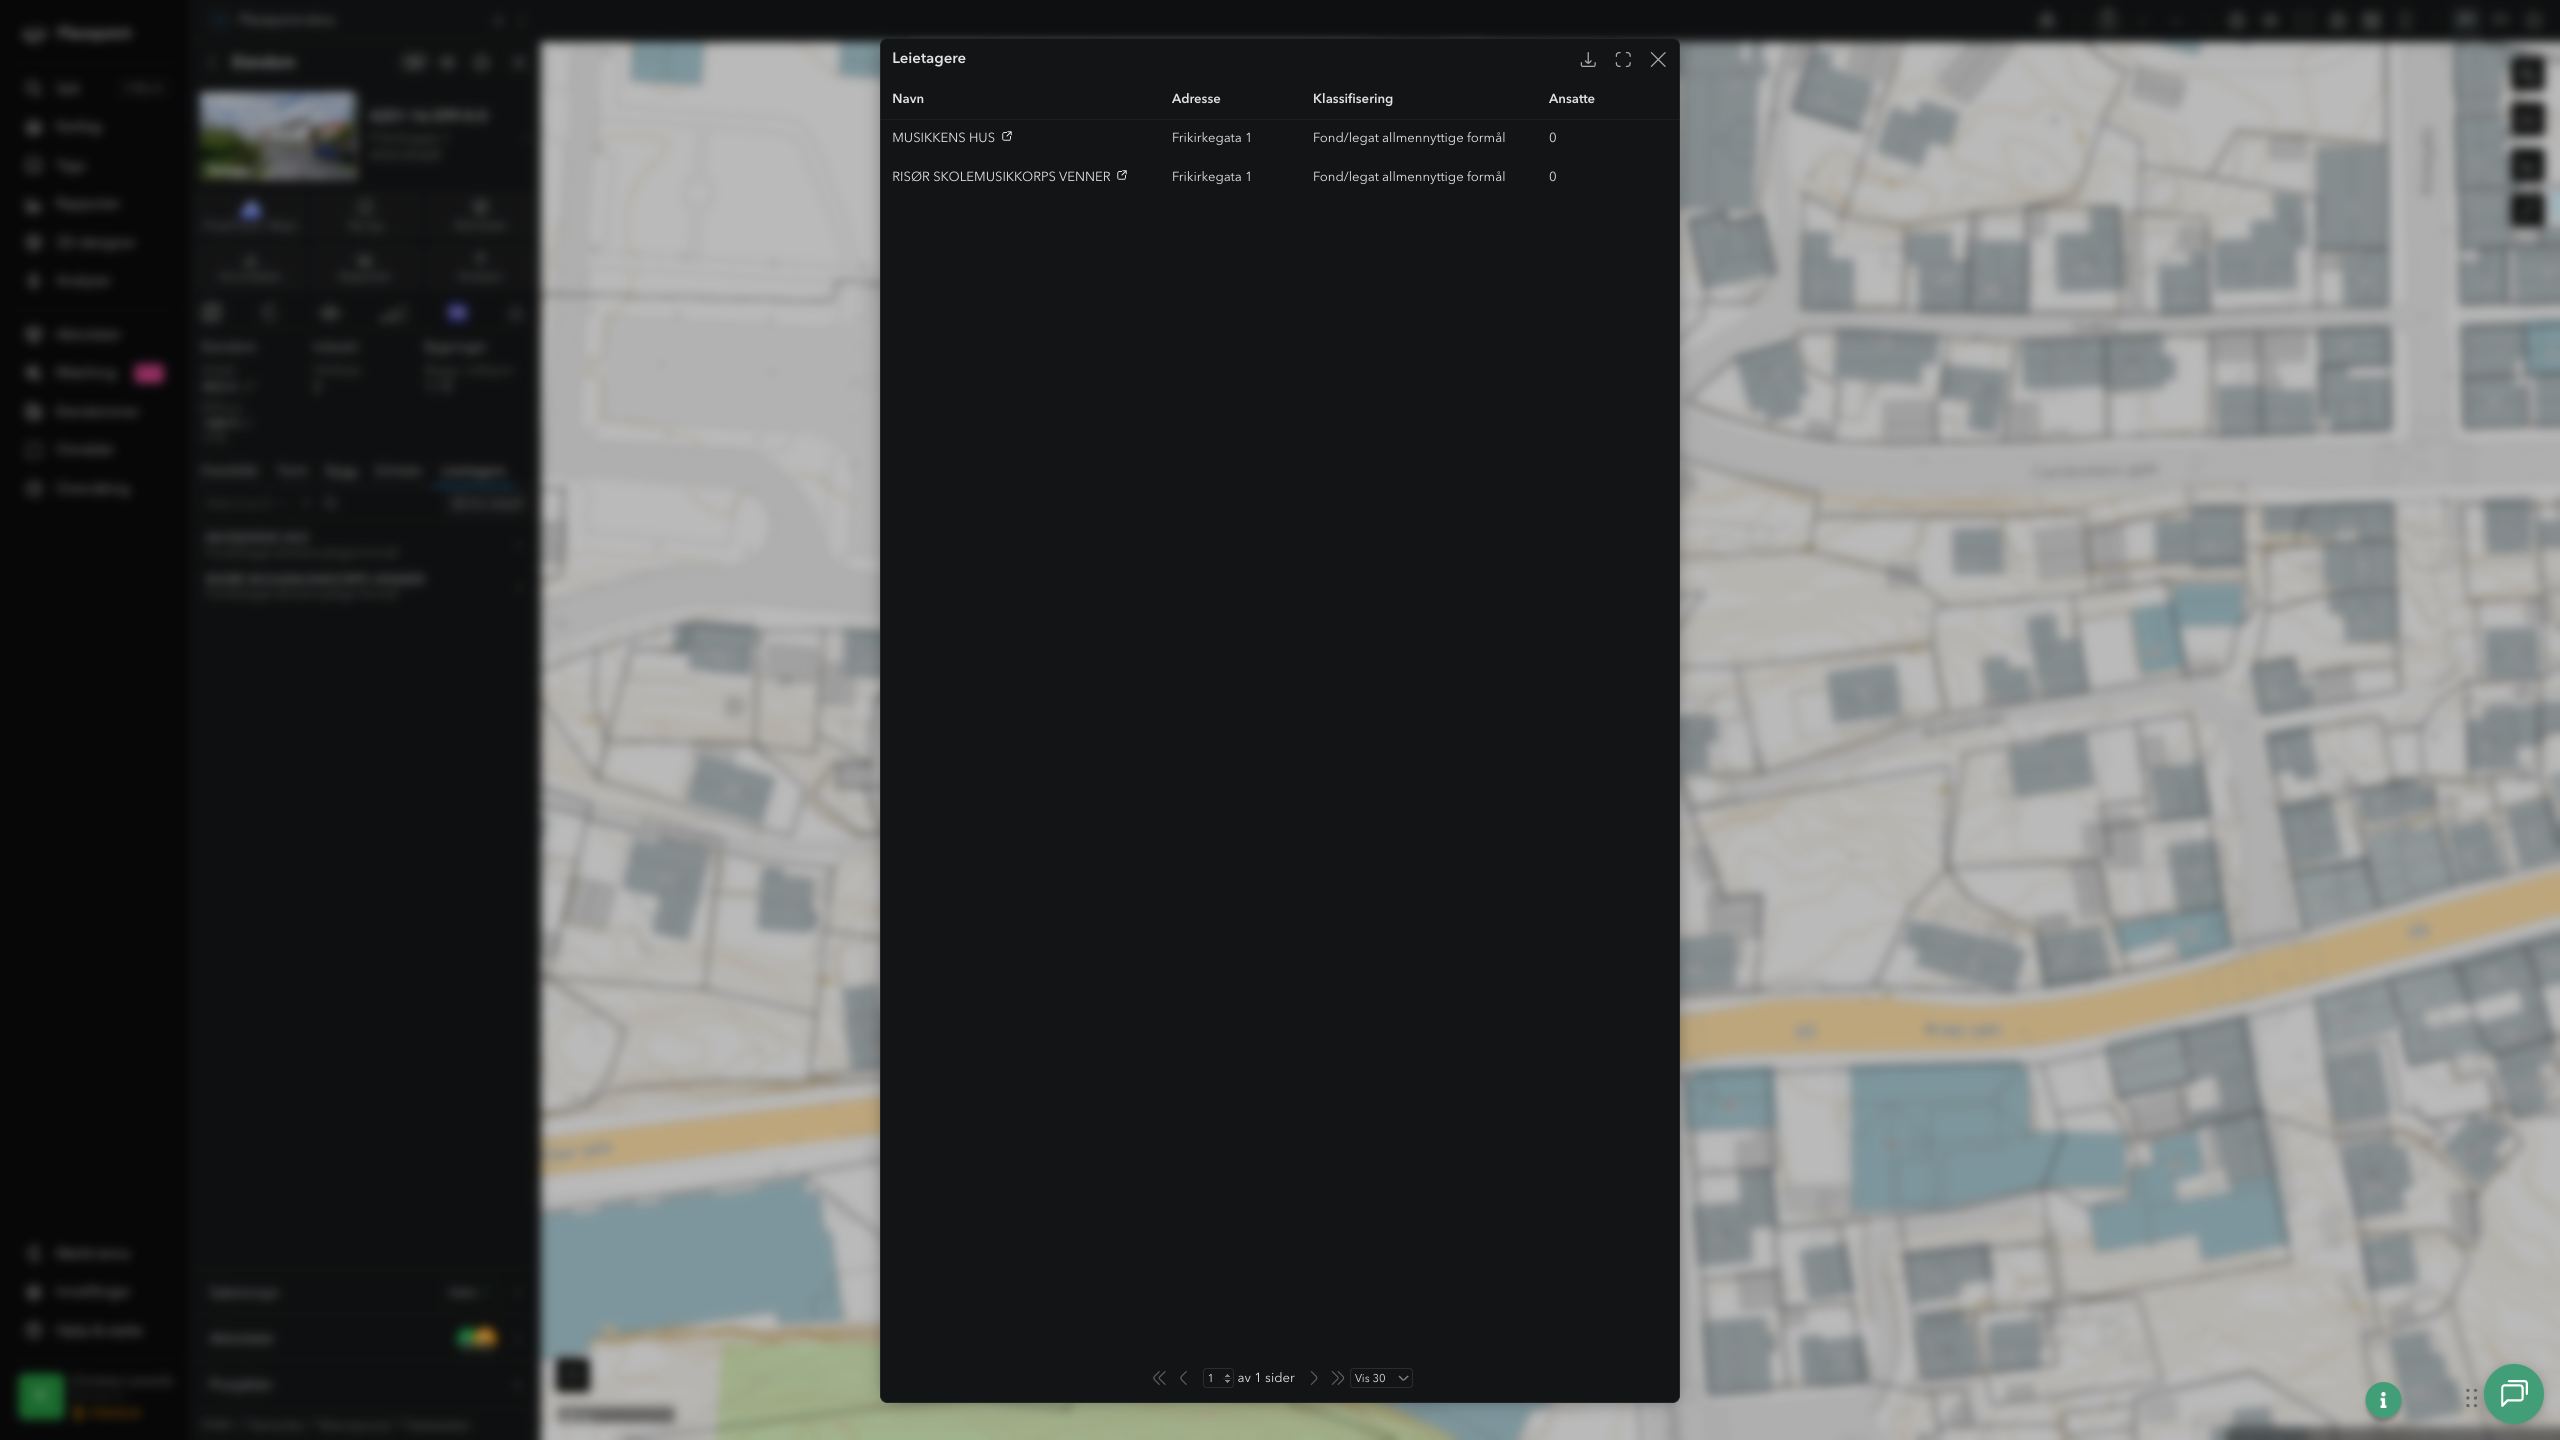
Task: Expand the Leietagere dialog to fullscreen
Action: pos(1623,60)
